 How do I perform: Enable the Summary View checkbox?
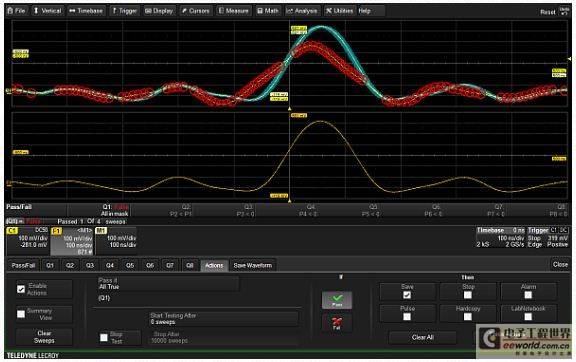(21, 314)
